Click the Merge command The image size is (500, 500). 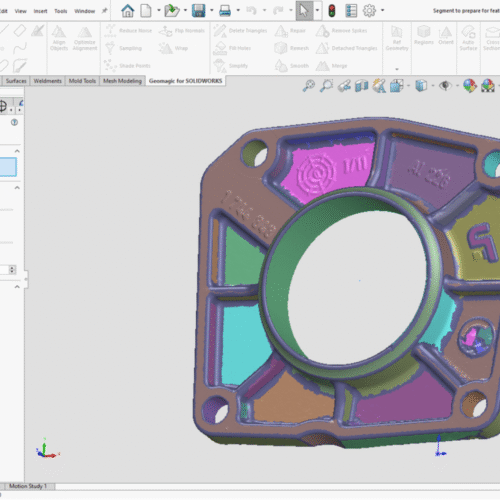click(332, 66)
